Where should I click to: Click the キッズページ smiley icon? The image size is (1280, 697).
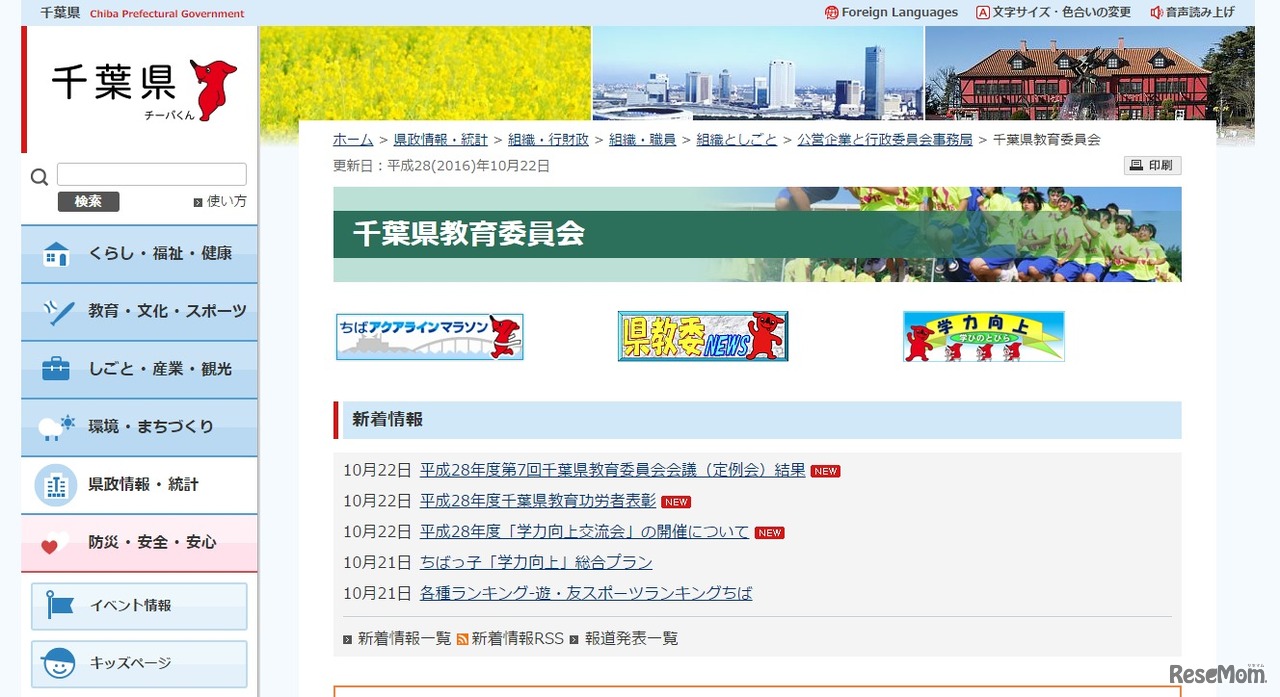(x=59, y=663)
